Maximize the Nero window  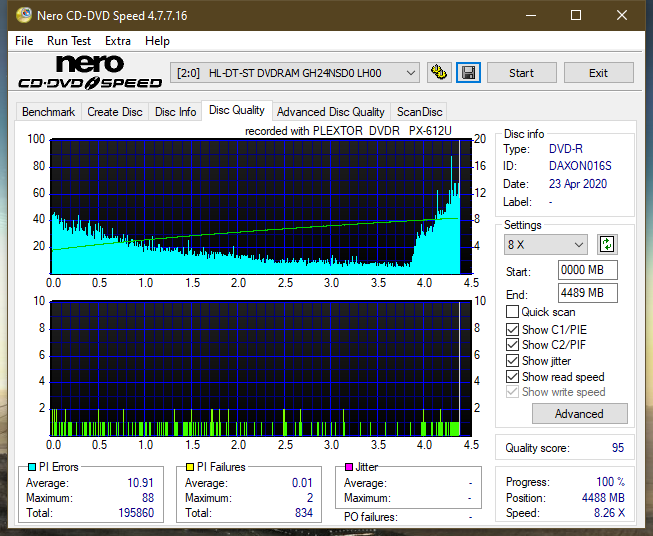(576, 15)
